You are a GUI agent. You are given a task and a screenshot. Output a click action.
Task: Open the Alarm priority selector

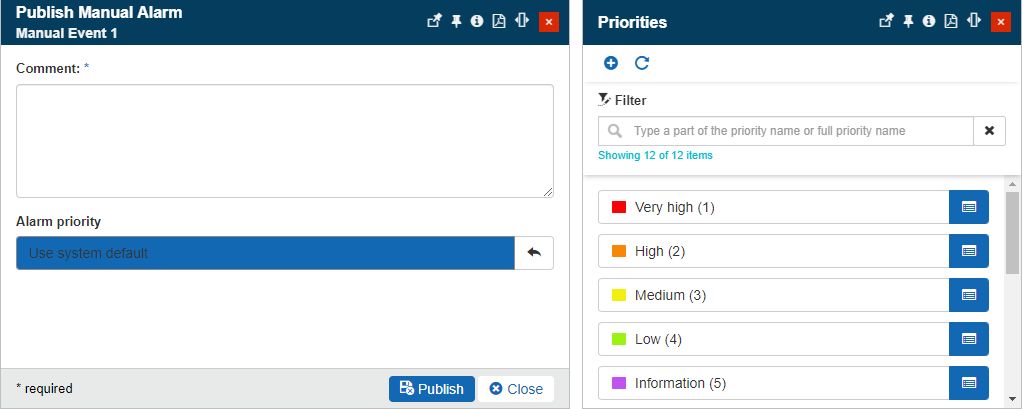click(x=265, y=253)
